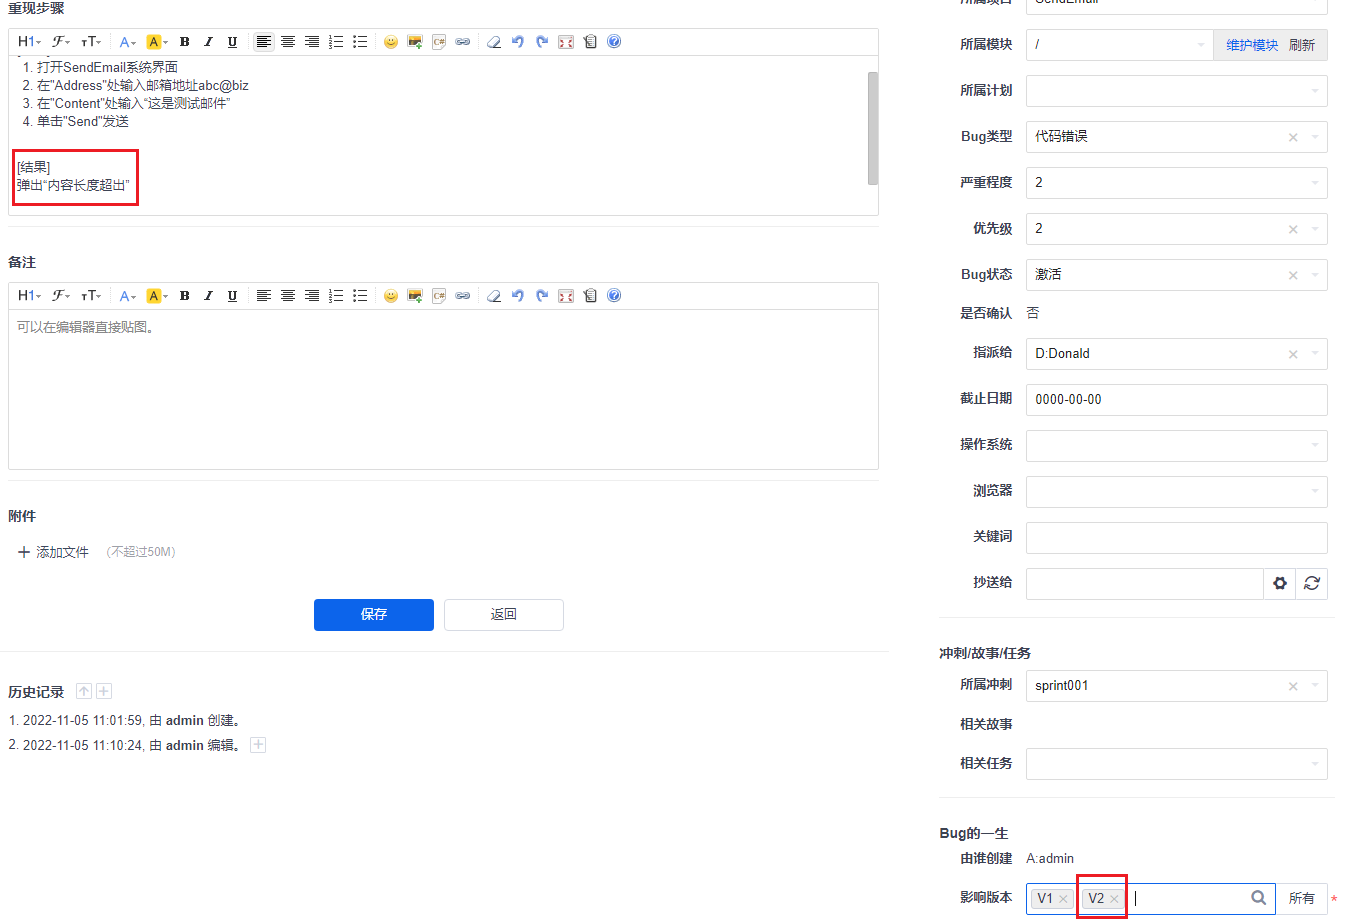The height and width of the screenshot is (922, 1353).
Task: Click the 关键词 input field
Action: [1177, 538]
